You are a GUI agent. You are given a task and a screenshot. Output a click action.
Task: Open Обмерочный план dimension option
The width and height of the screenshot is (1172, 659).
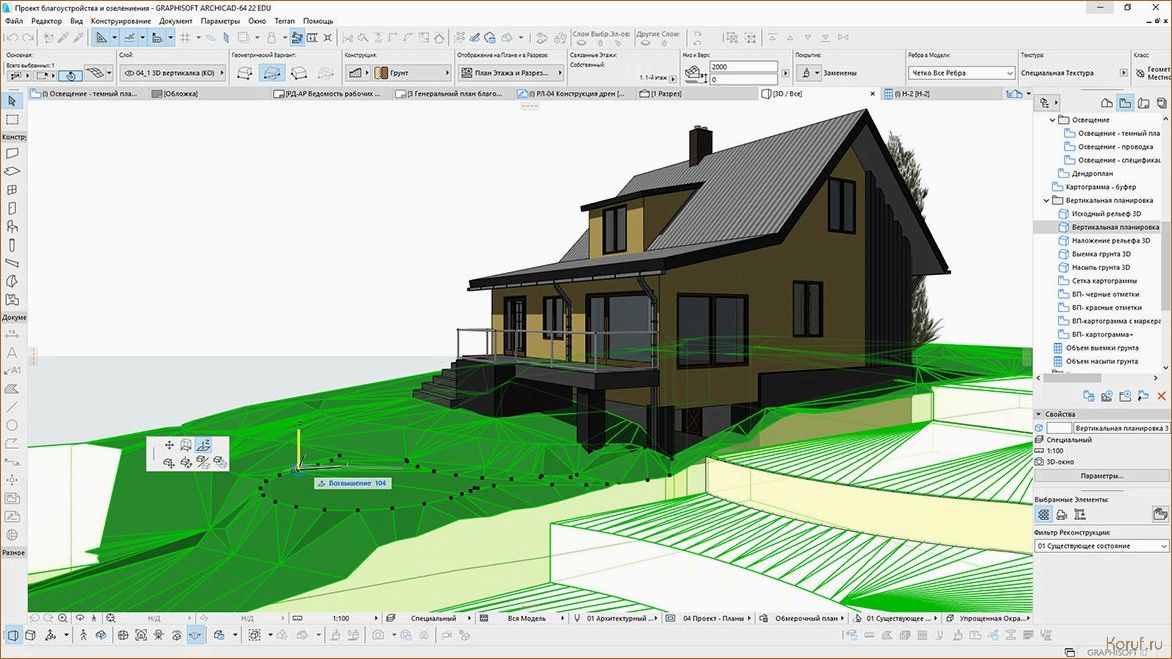click(806, 619)
